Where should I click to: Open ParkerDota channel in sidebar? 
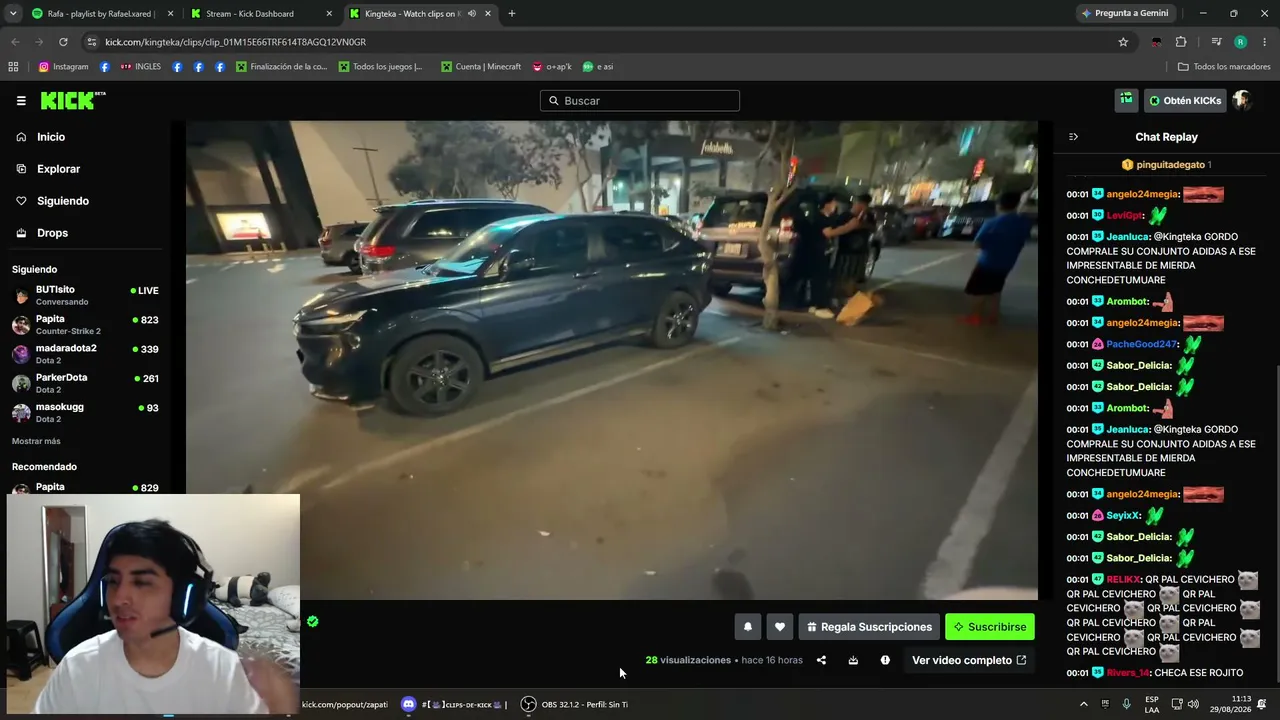coord(85,383)
